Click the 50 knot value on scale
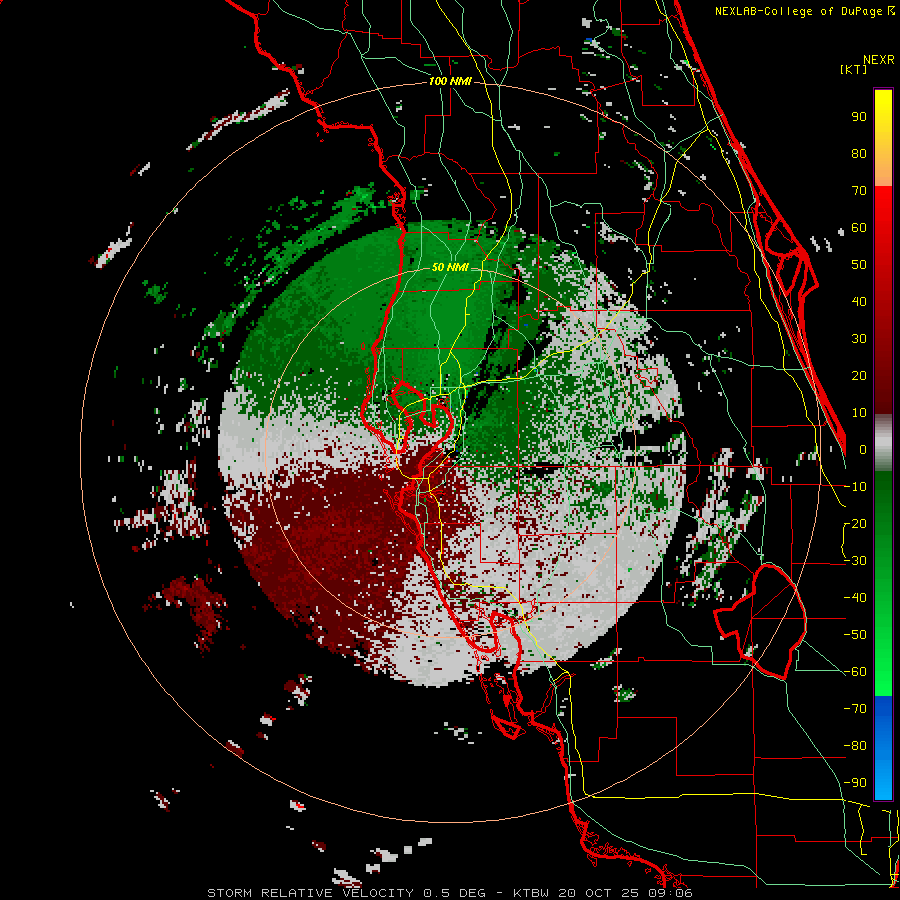Screen dimensions: 900x900 click(859, 265)
